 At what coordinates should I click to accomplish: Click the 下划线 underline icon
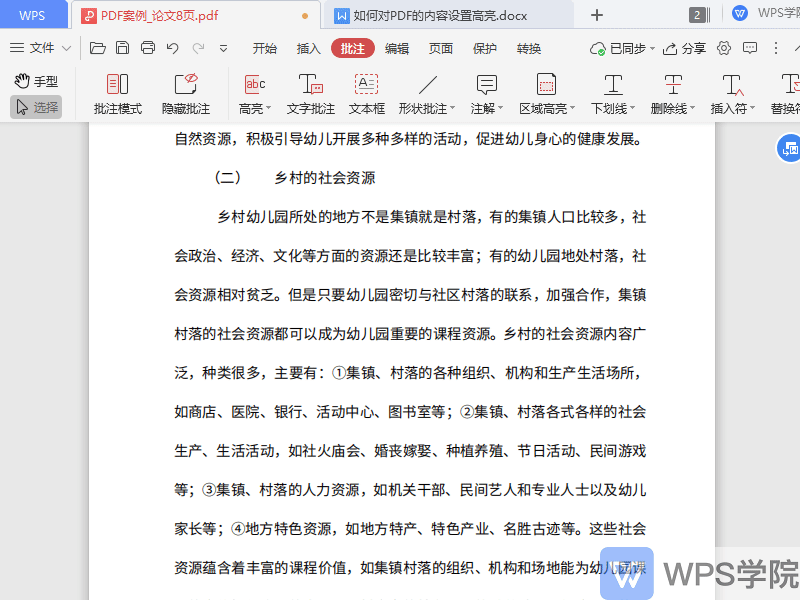click(613, 85)
